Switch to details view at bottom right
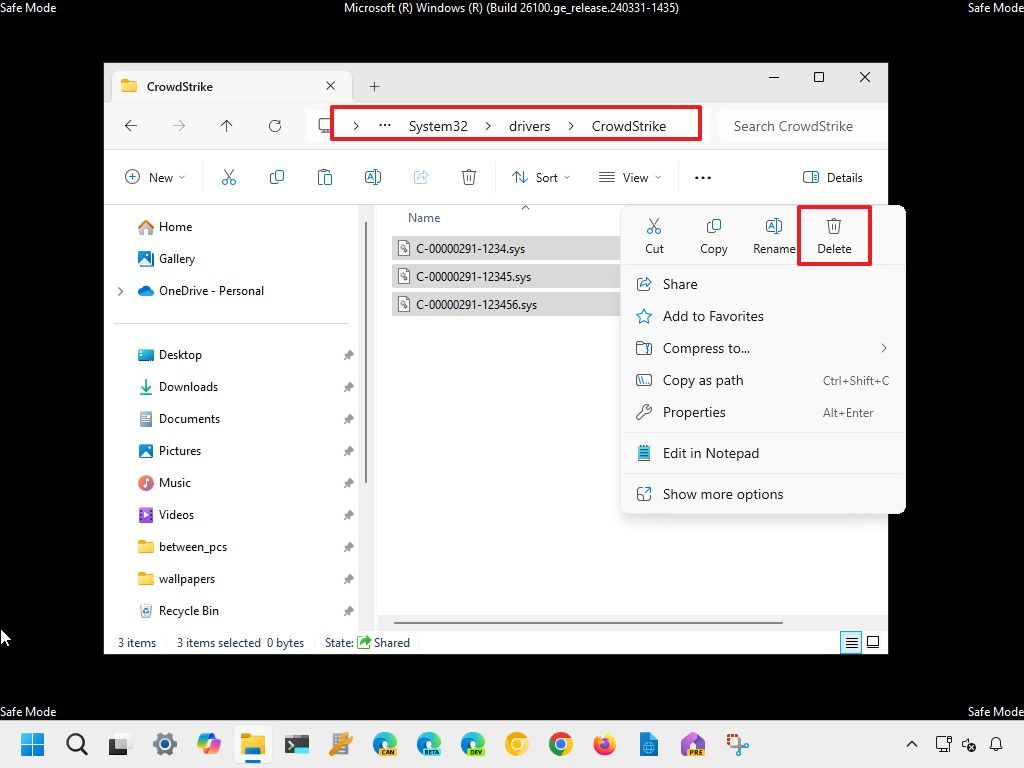 click(850, 642)
